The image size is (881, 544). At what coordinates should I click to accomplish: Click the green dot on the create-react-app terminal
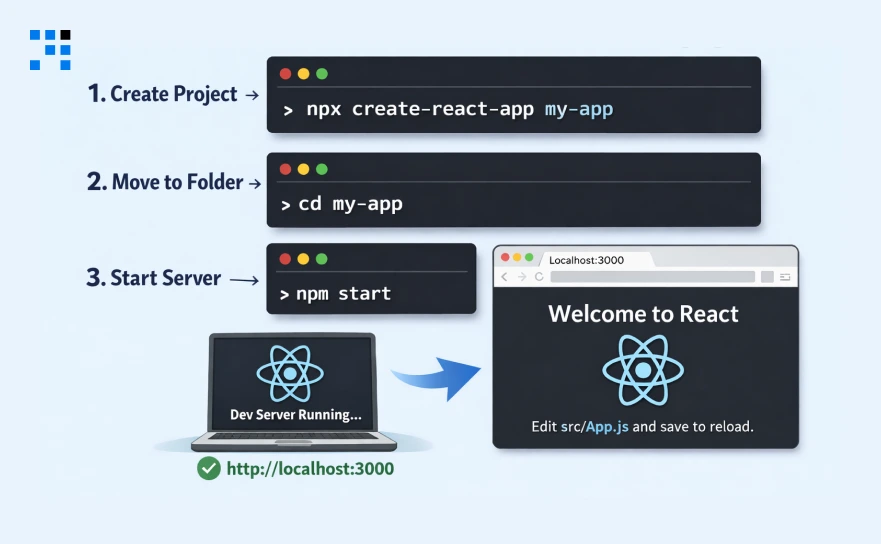coord(322,74)
